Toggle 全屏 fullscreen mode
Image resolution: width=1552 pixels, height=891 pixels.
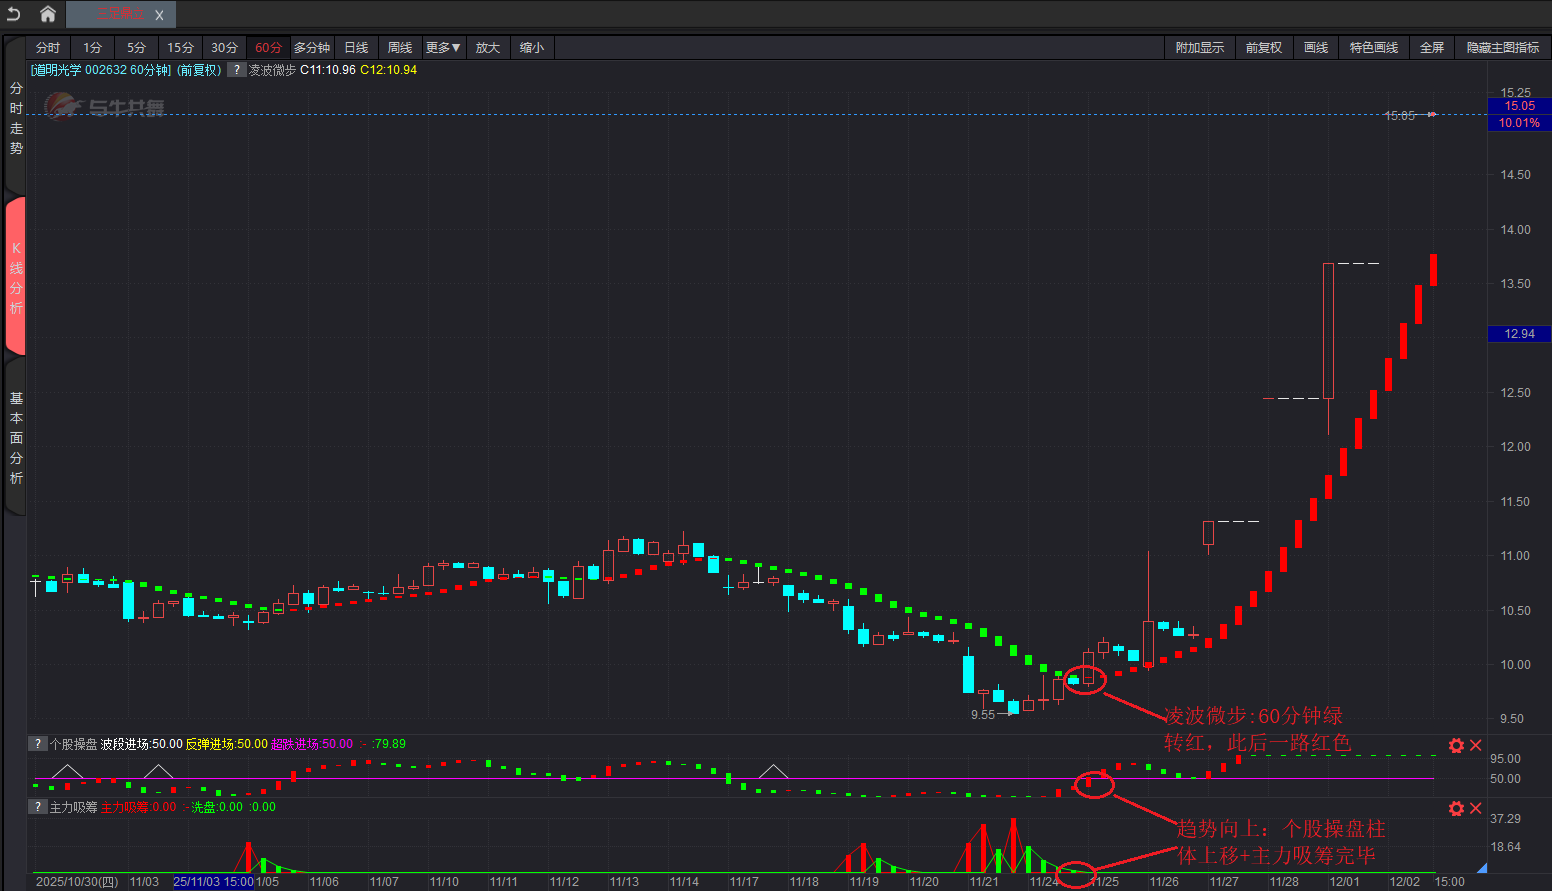[x=1431, y=48]
